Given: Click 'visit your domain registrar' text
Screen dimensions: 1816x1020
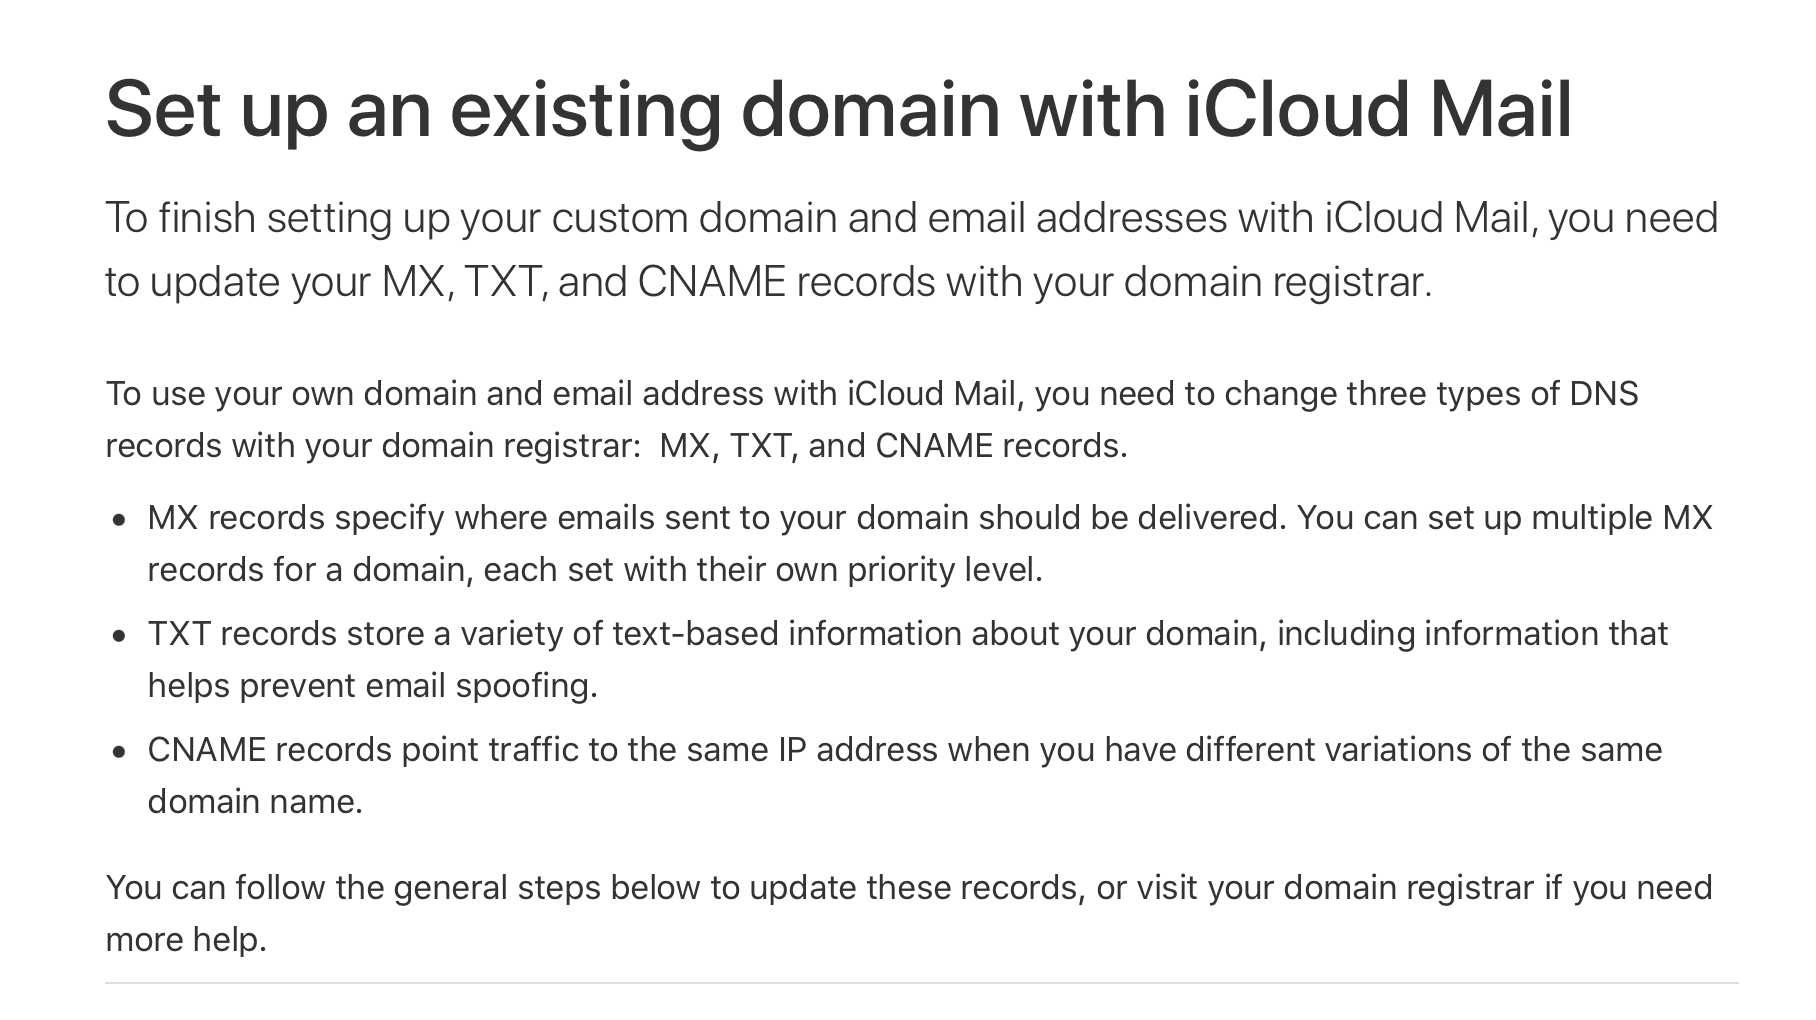Looking at the screenshot, I should 1335,888.
